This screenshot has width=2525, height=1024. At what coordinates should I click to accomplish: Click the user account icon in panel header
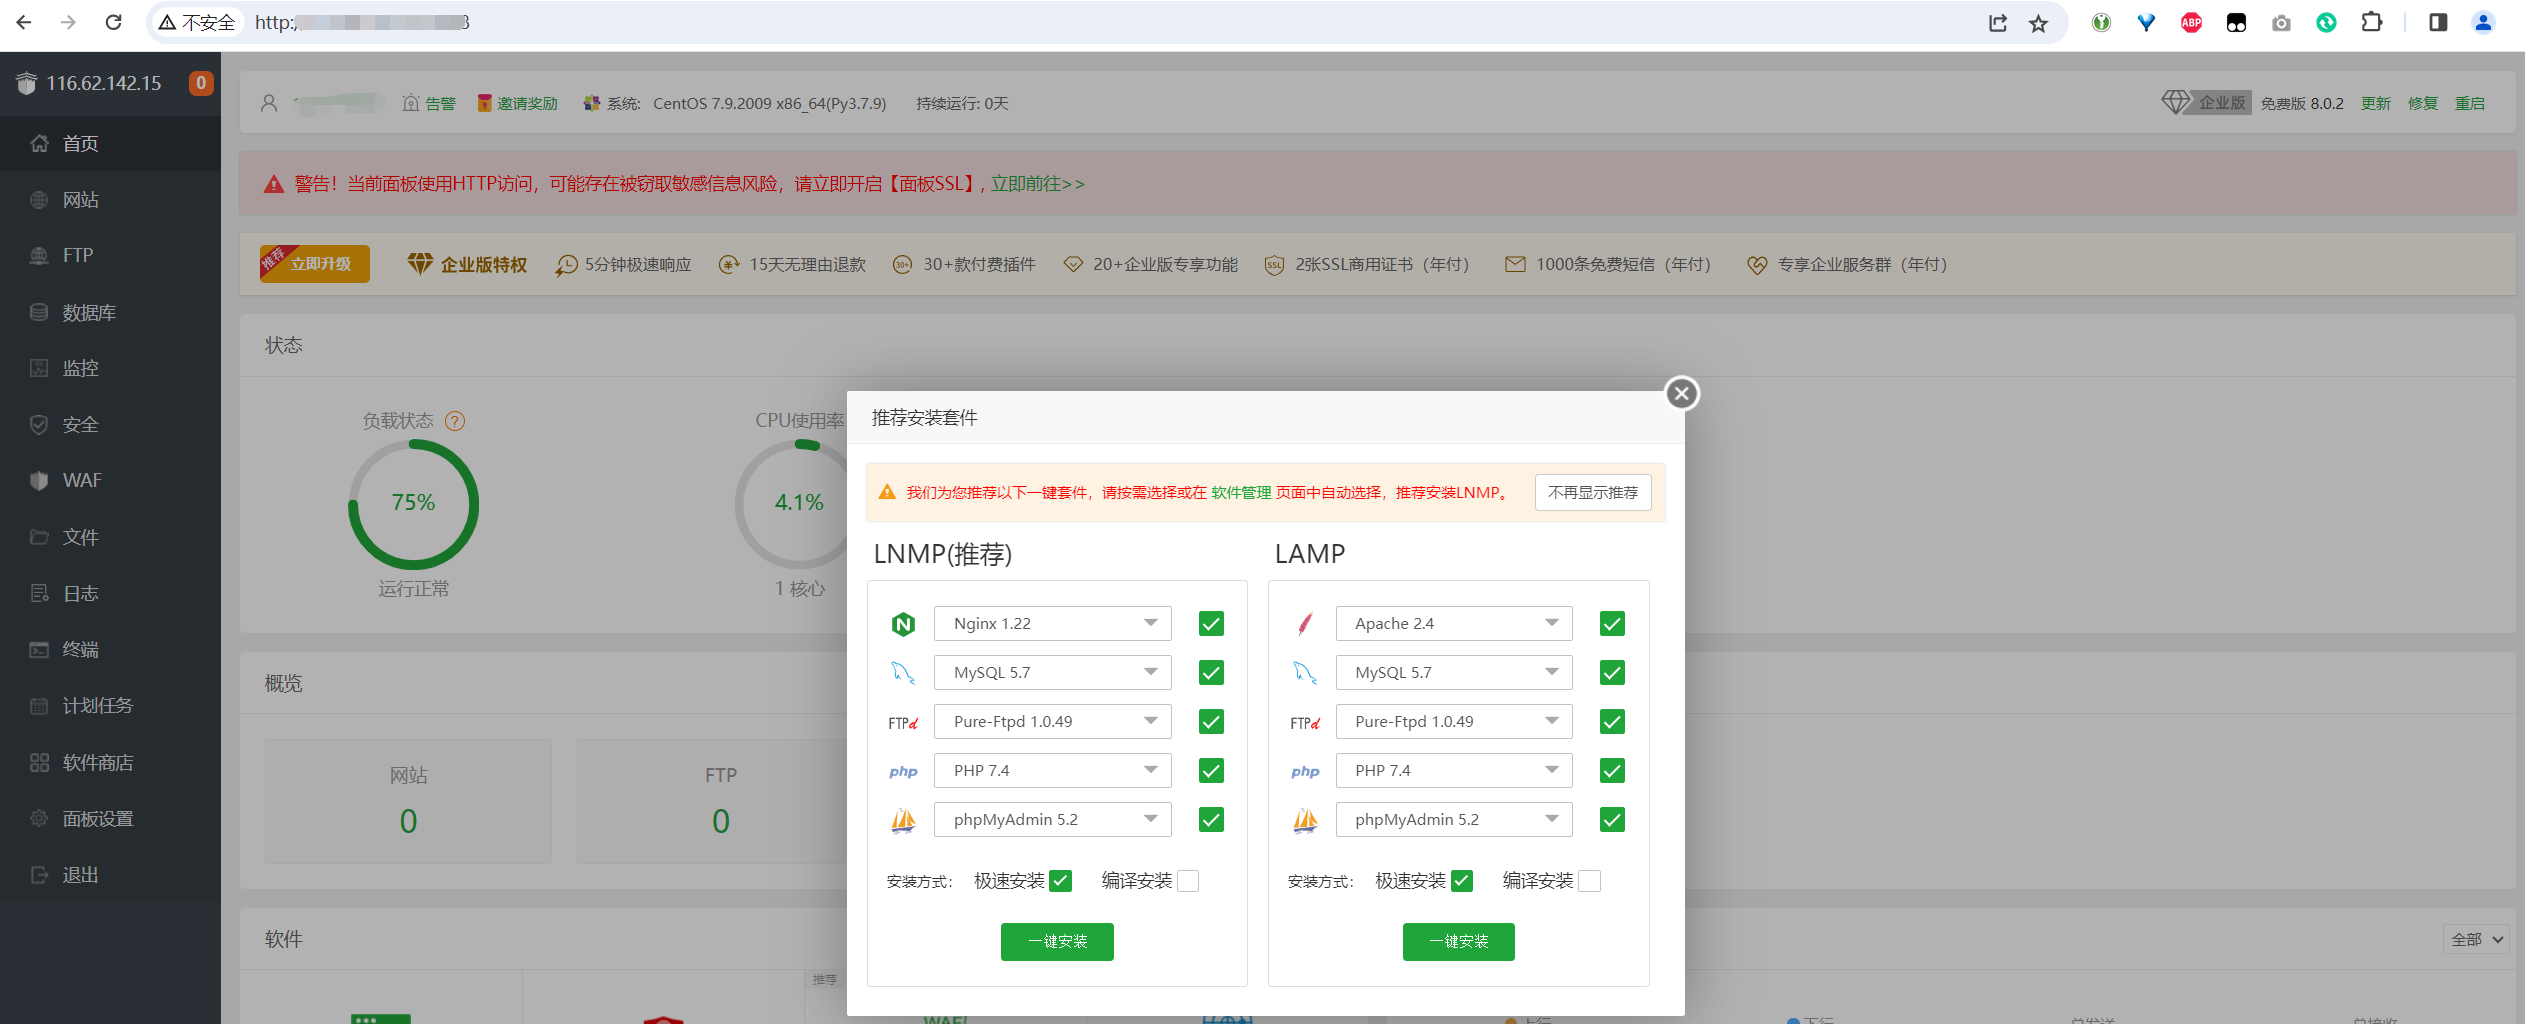(x=268, y=103)
